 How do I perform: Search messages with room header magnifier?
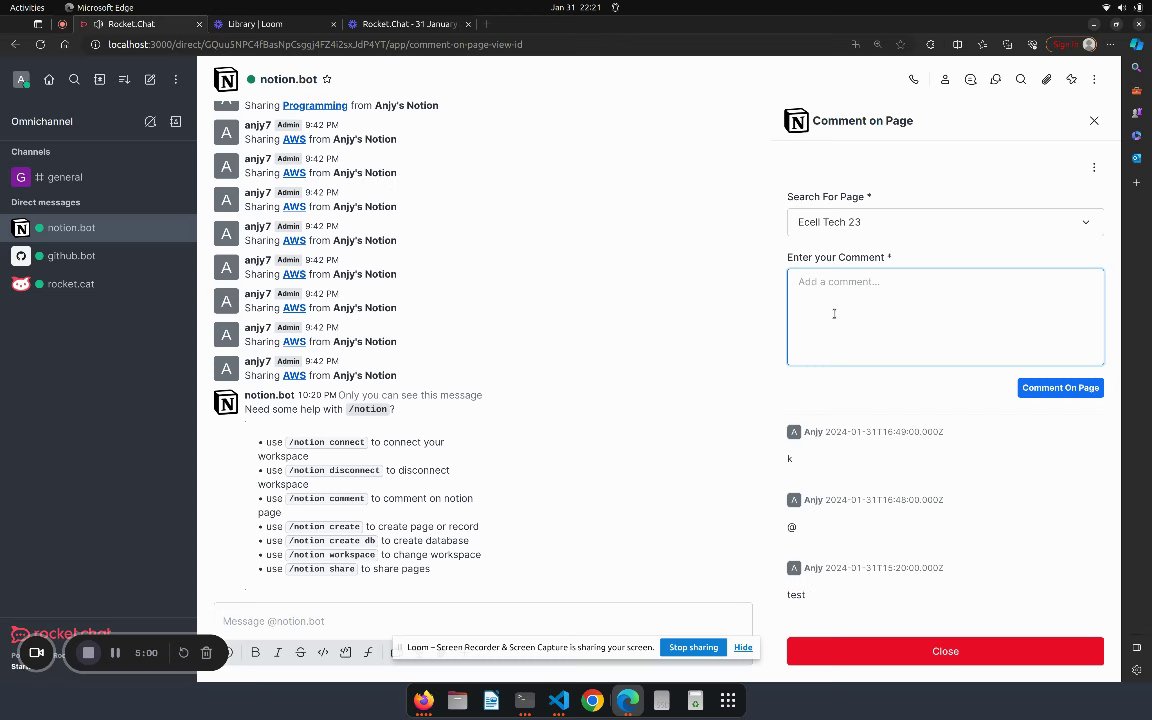click(1020, 79)
